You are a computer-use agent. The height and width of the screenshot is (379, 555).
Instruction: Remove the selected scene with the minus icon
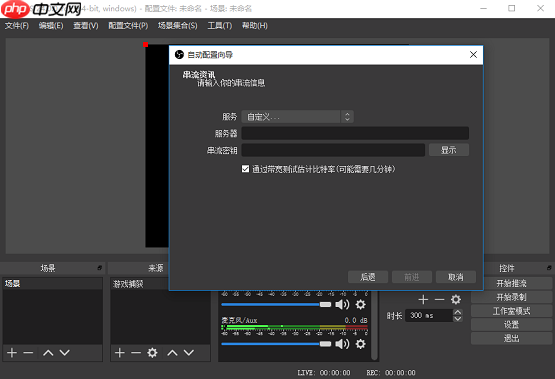28,352
